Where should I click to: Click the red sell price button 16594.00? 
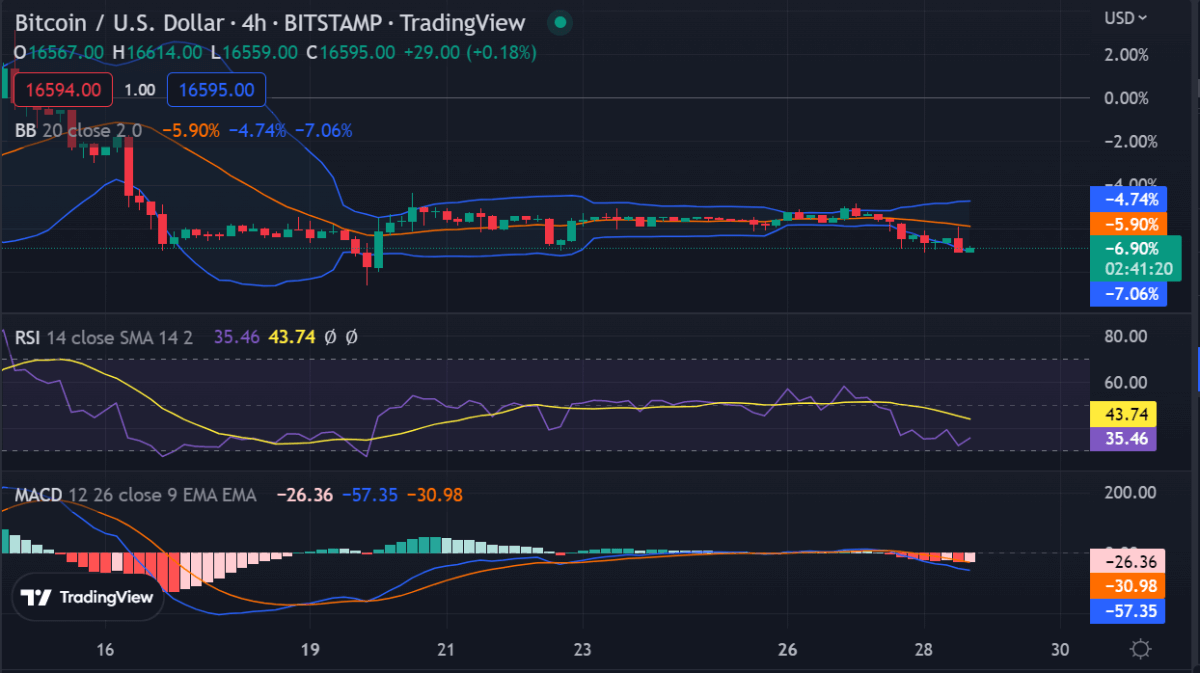(62, 90)
